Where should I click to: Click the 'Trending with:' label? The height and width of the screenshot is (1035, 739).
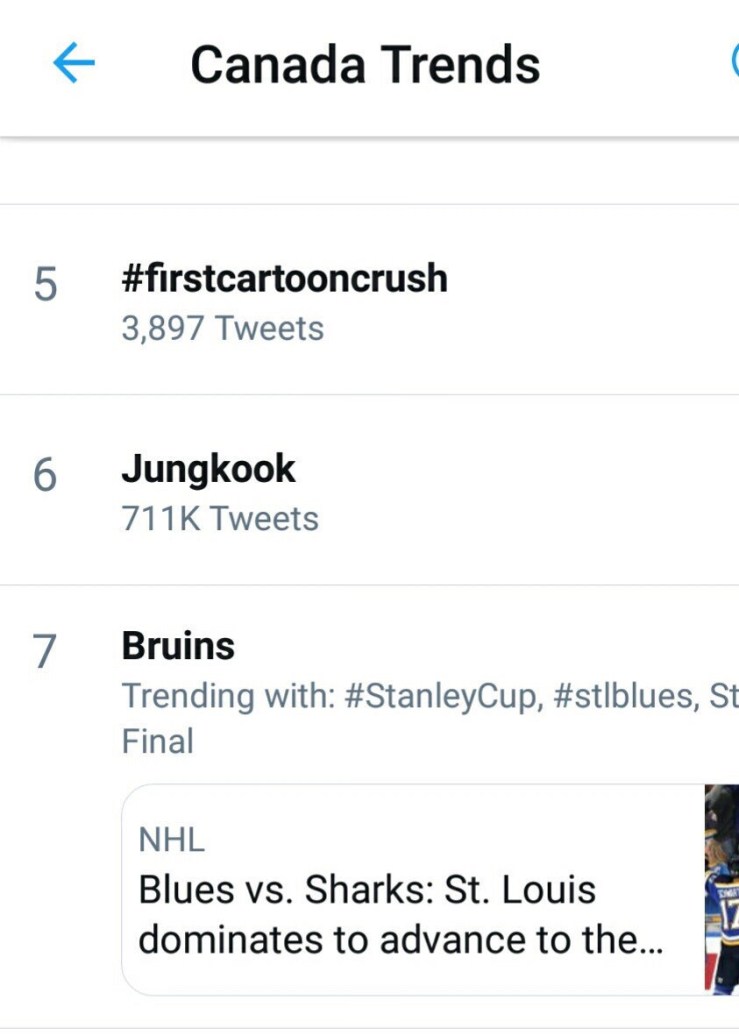coord(227,696)
